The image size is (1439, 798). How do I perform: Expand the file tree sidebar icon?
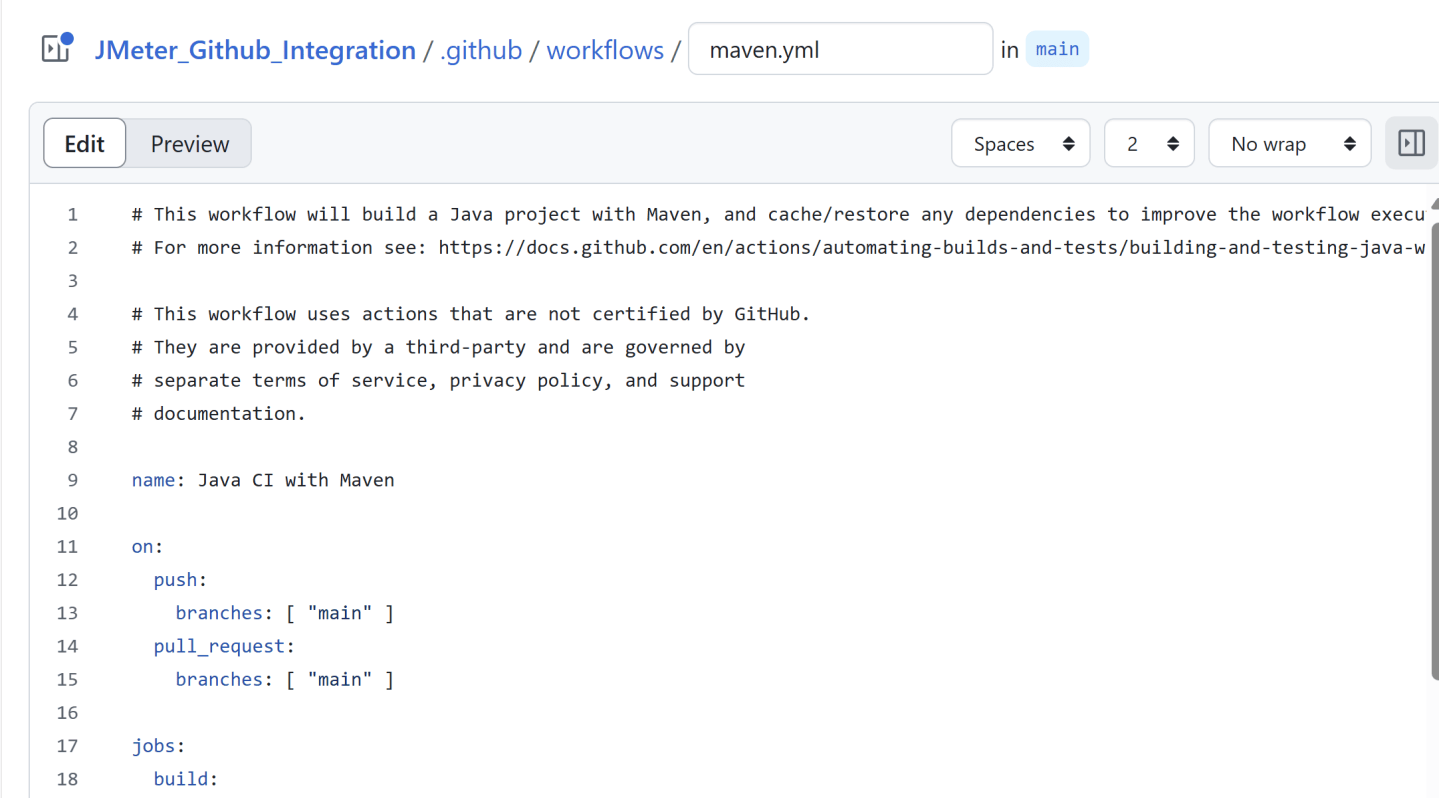click(56, 48)
